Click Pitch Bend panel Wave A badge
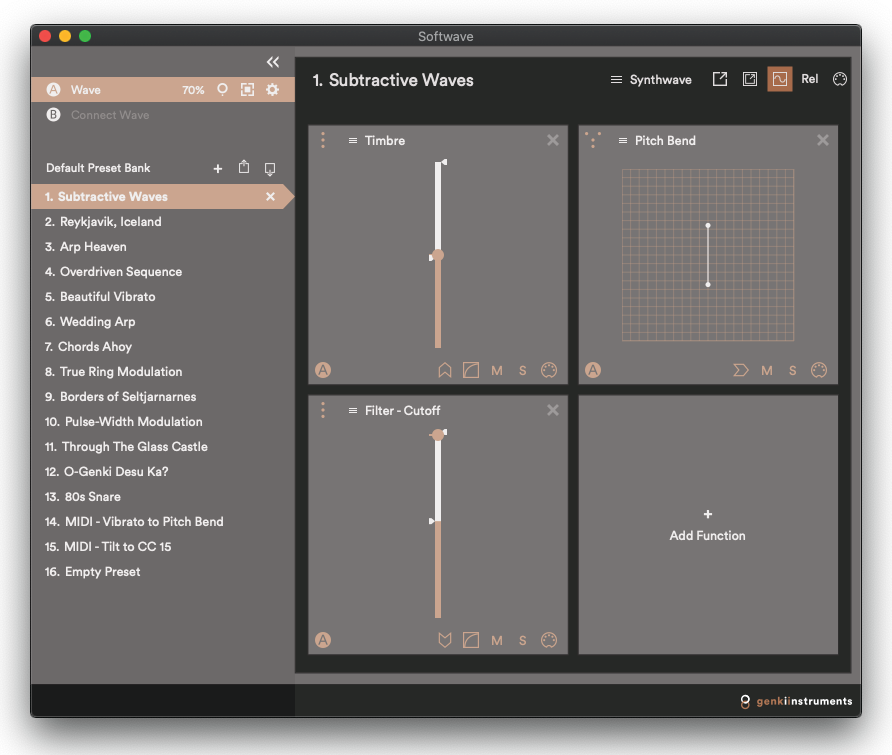892x755 pixels. pyautogui.click(x=593, y=370)
